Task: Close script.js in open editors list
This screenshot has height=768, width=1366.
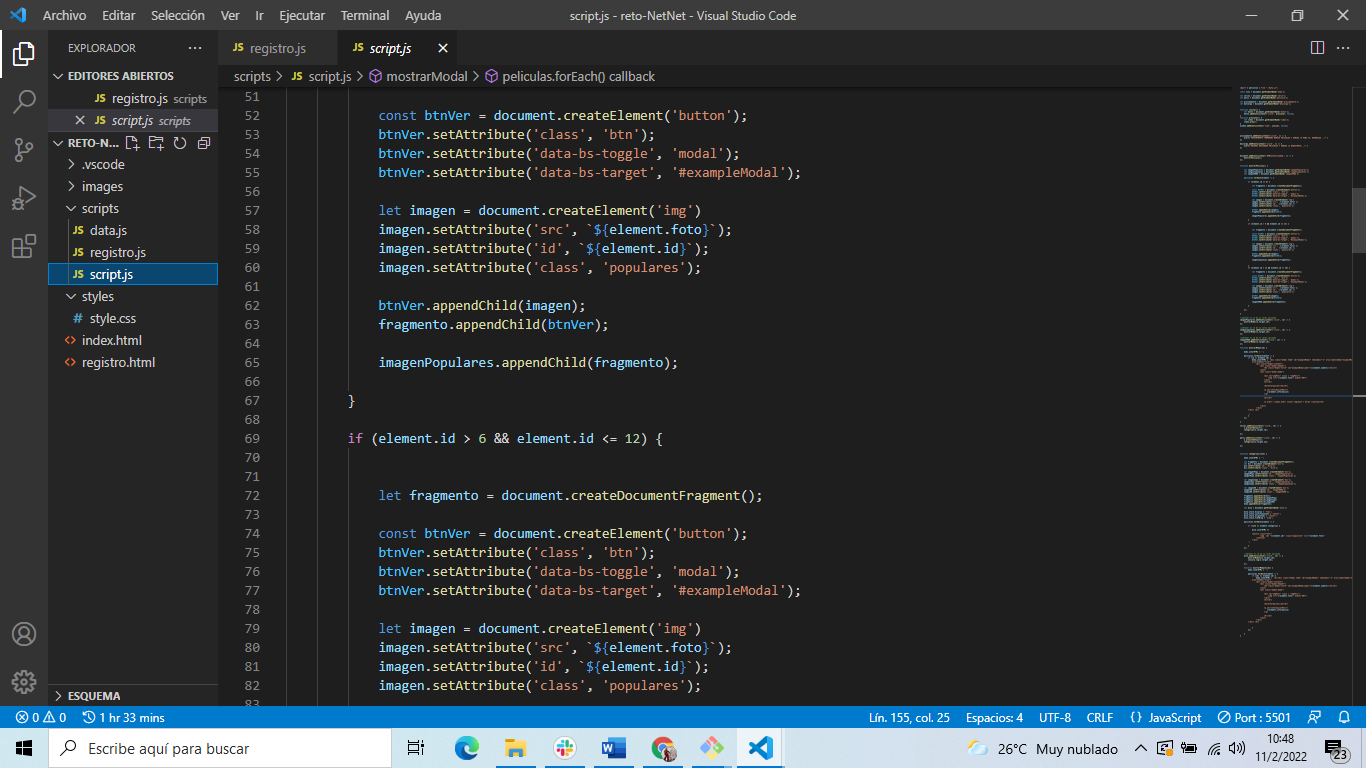Action: click(x=81, y=120)
